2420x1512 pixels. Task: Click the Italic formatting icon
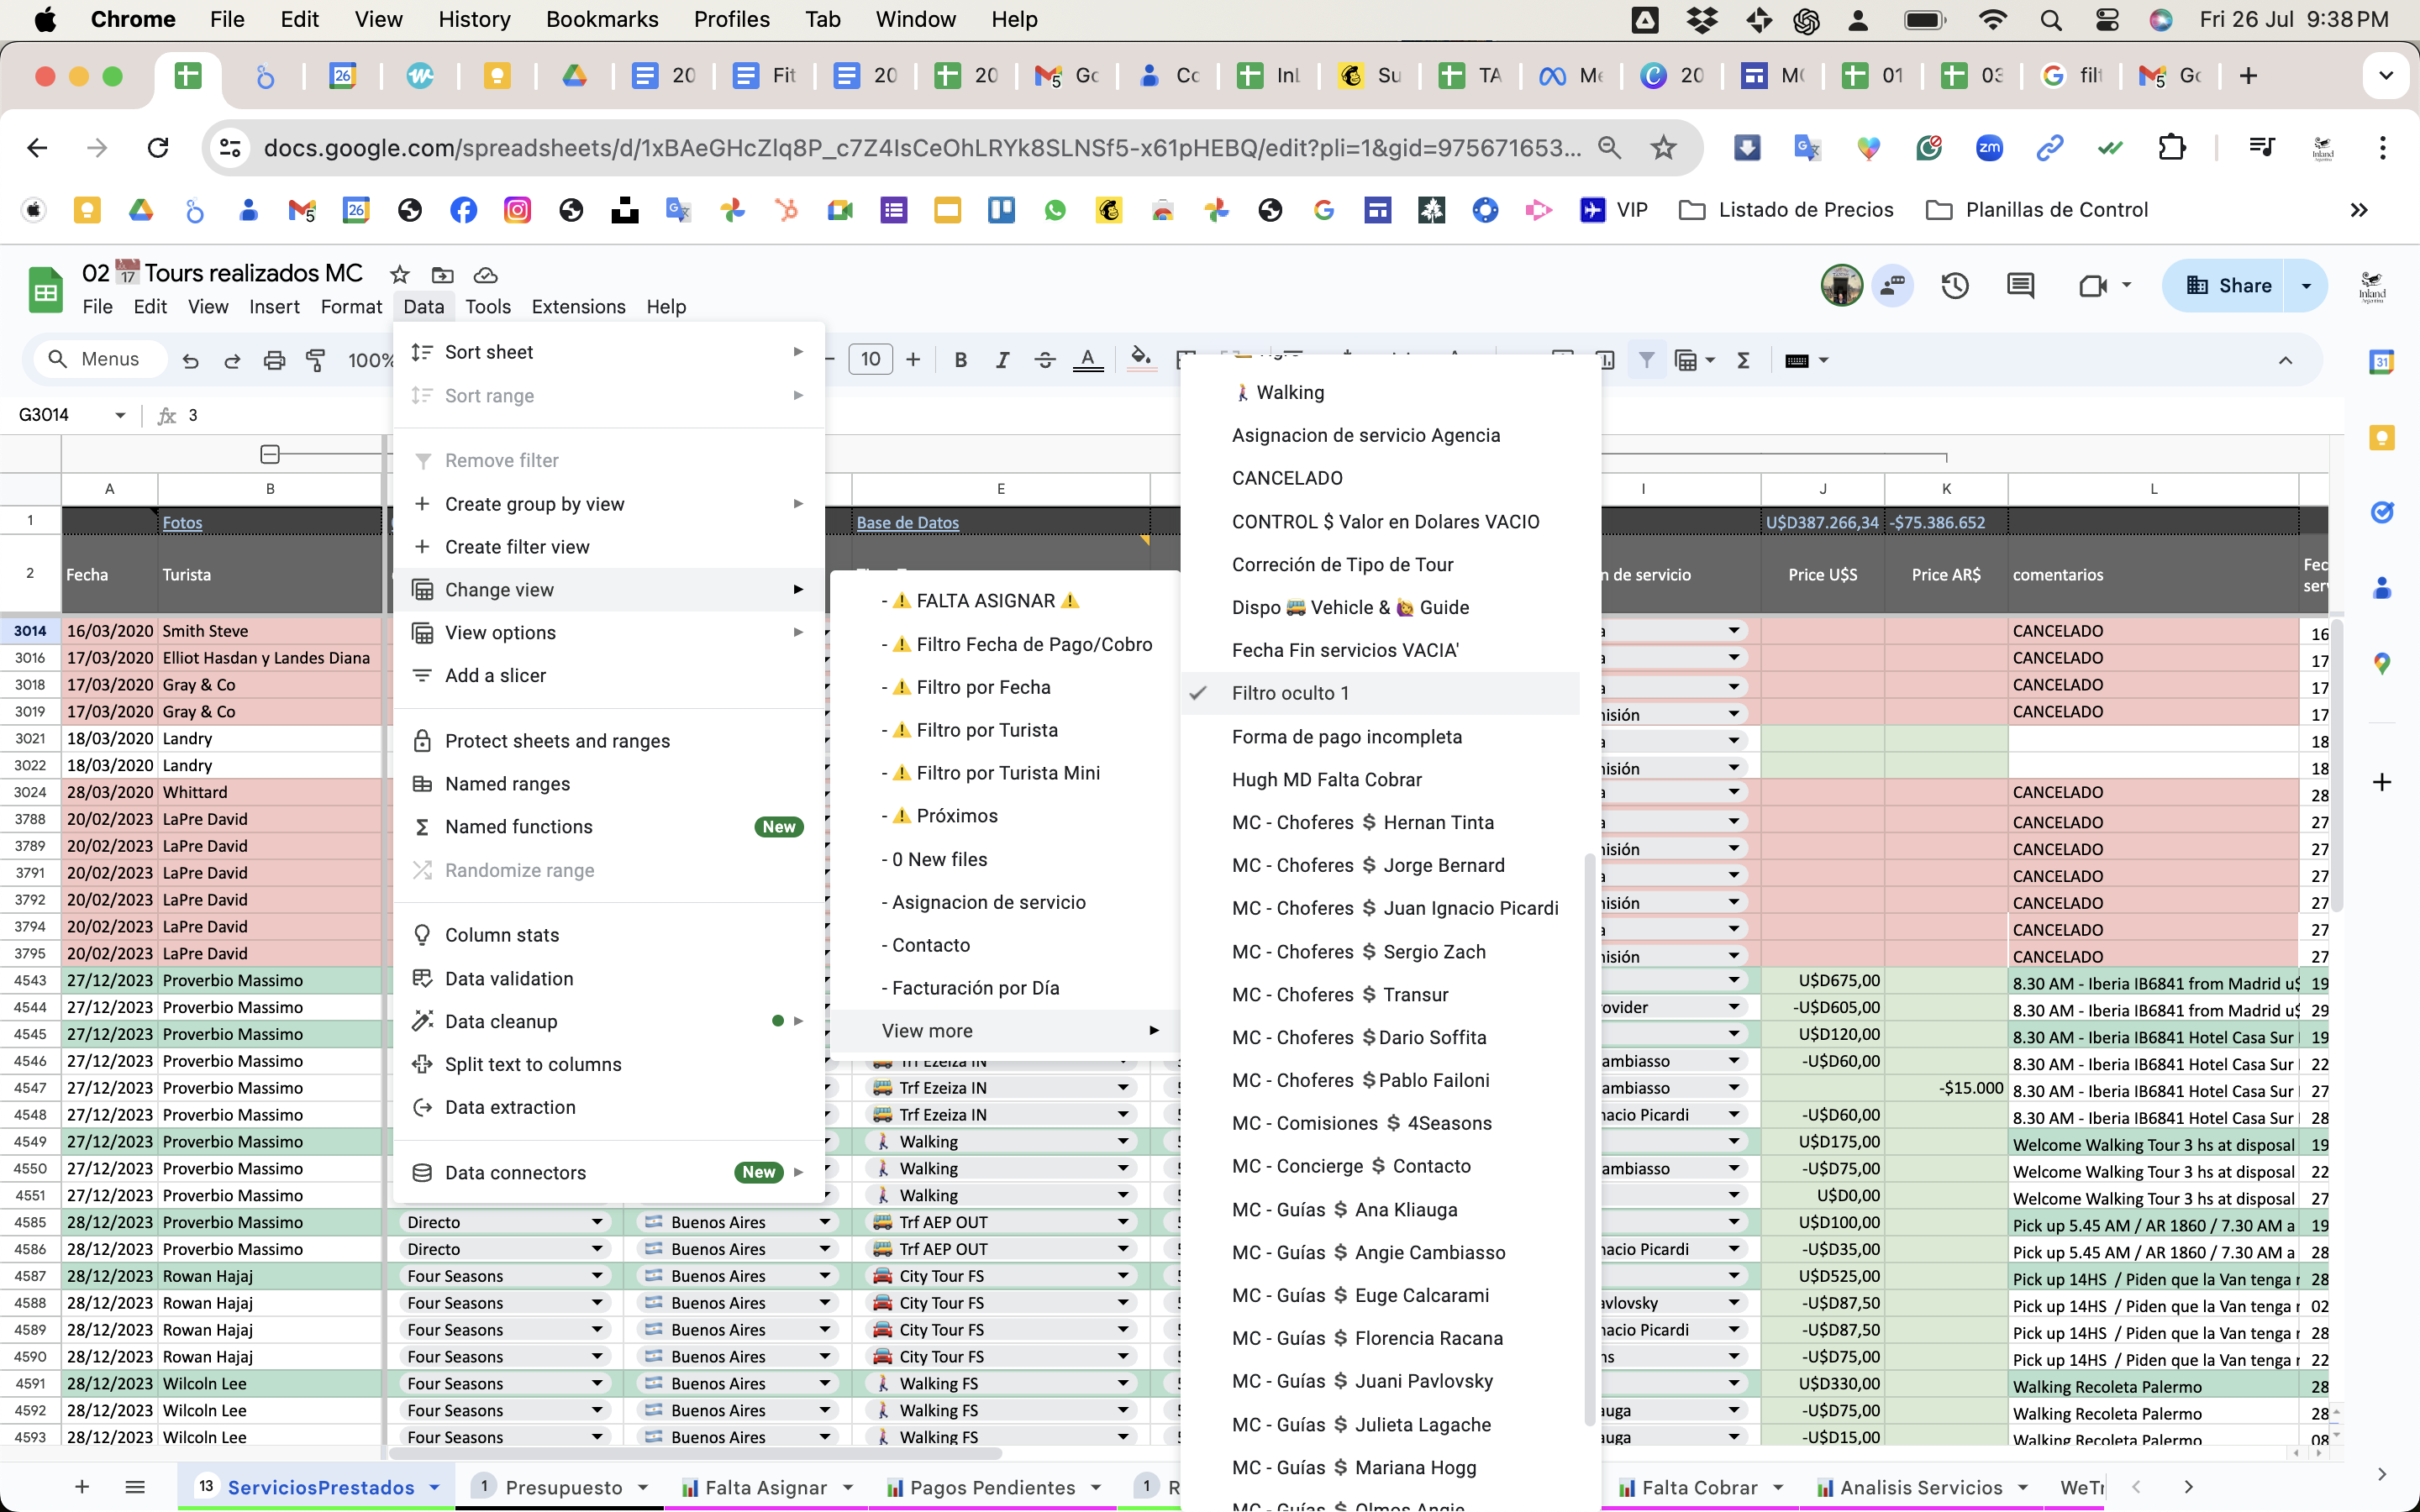[x=1002, y=360]
